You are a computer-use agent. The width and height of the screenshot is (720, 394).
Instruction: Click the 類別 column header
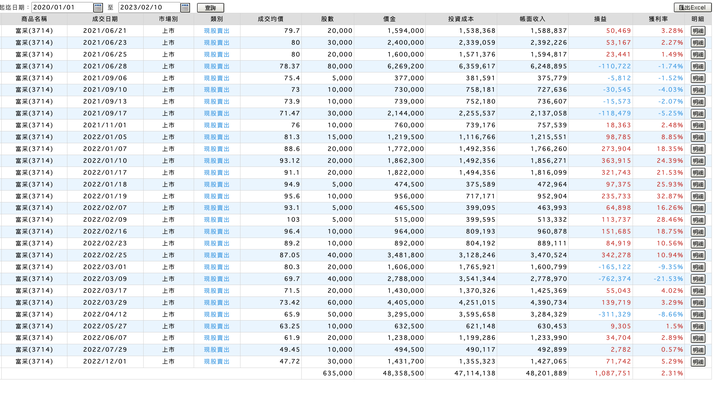point(216,19)
